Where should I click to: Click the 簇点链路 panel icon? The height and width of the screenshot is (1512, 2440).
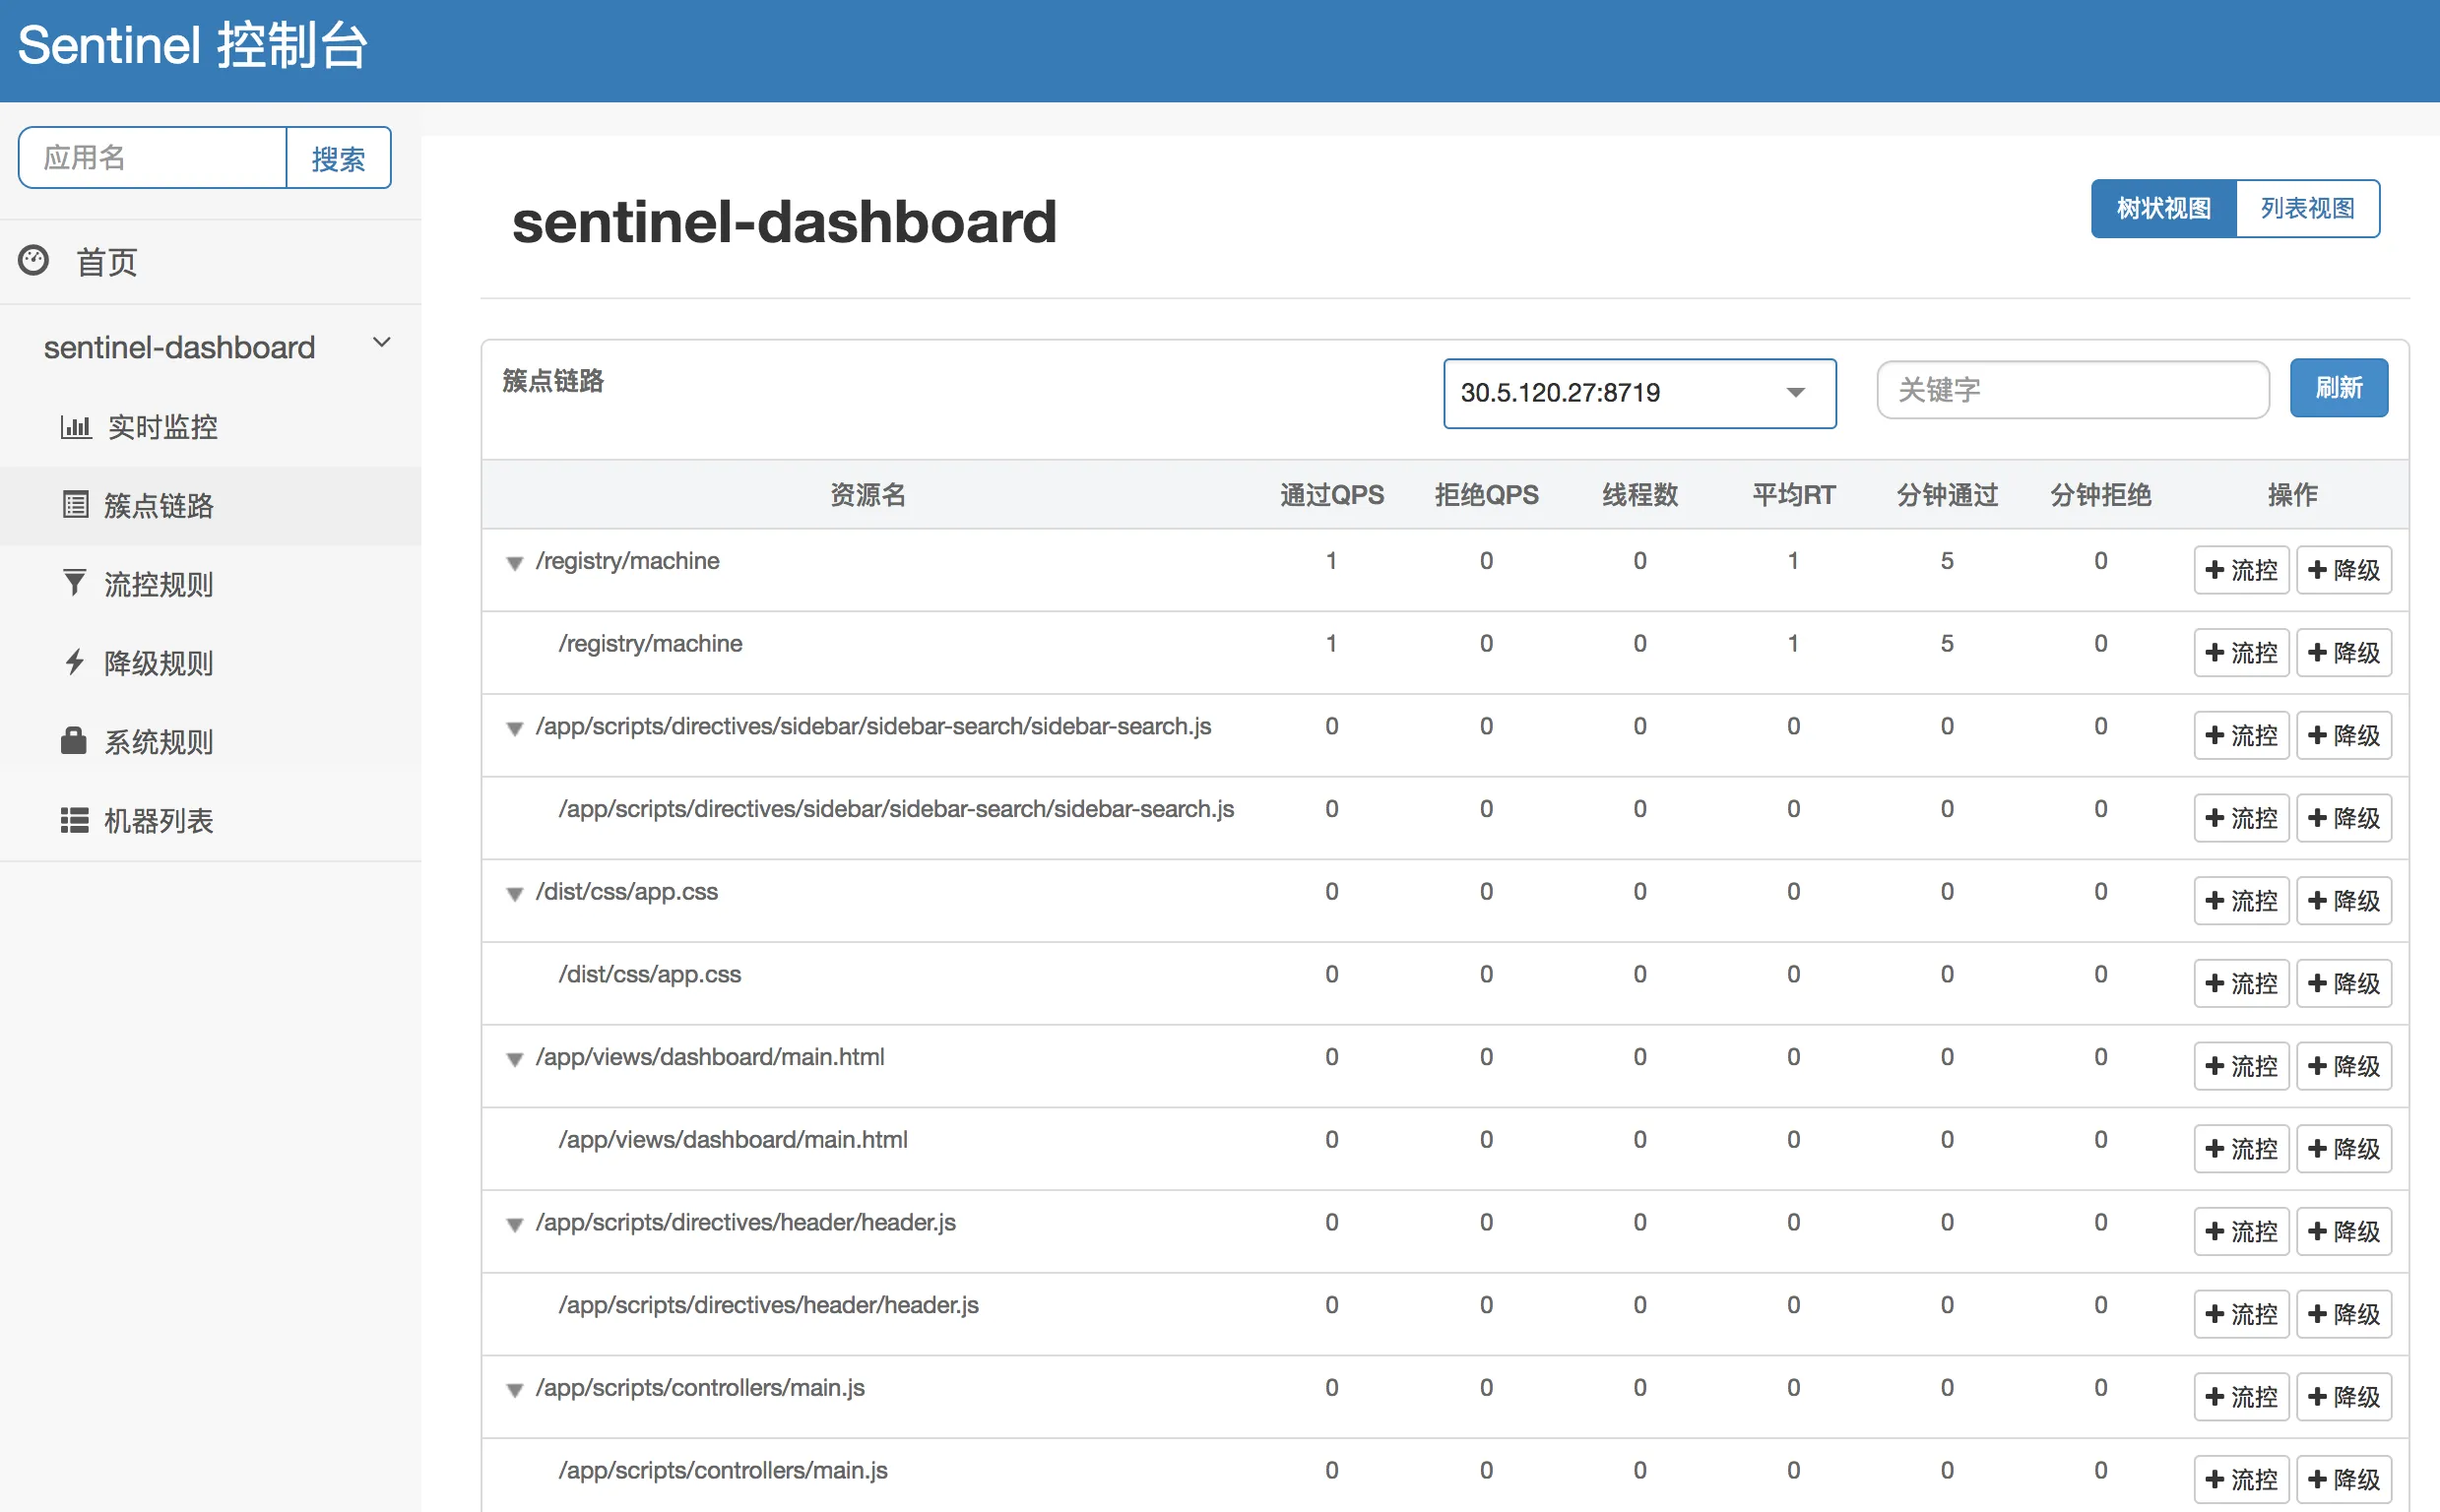75,505
